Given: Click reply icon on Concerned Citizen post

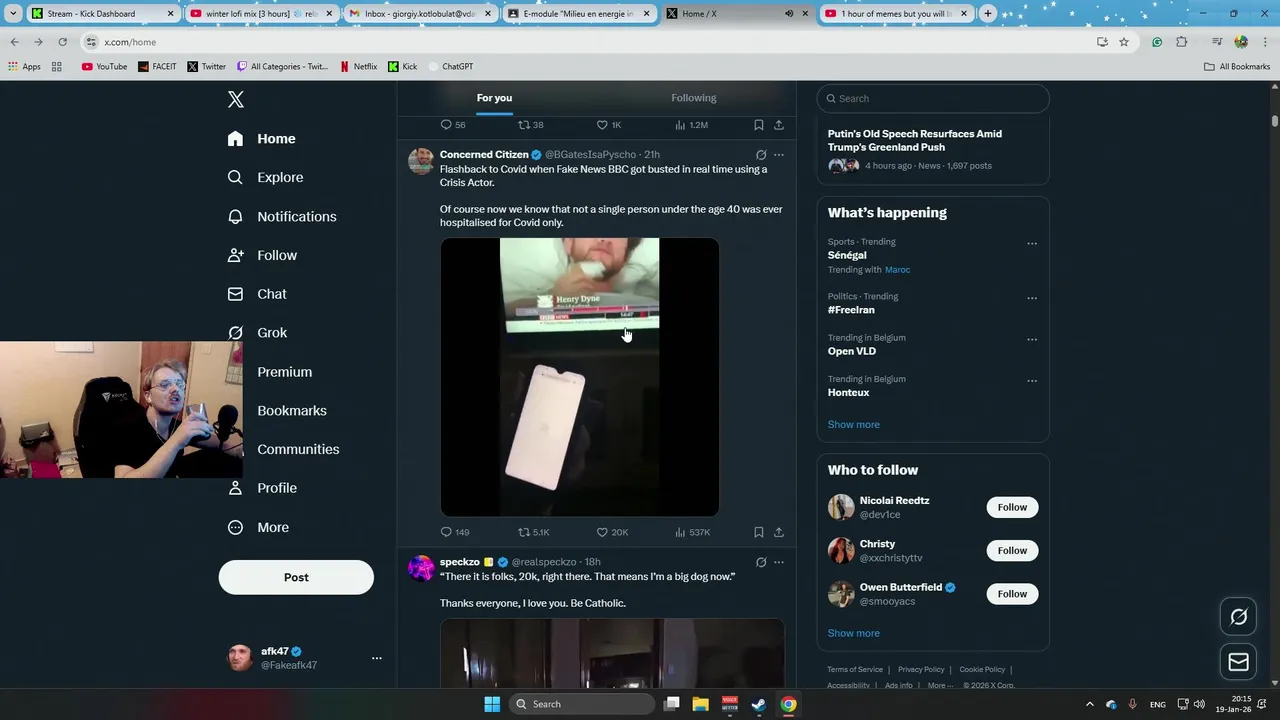Looking at the screenshot, I should 447,532.
